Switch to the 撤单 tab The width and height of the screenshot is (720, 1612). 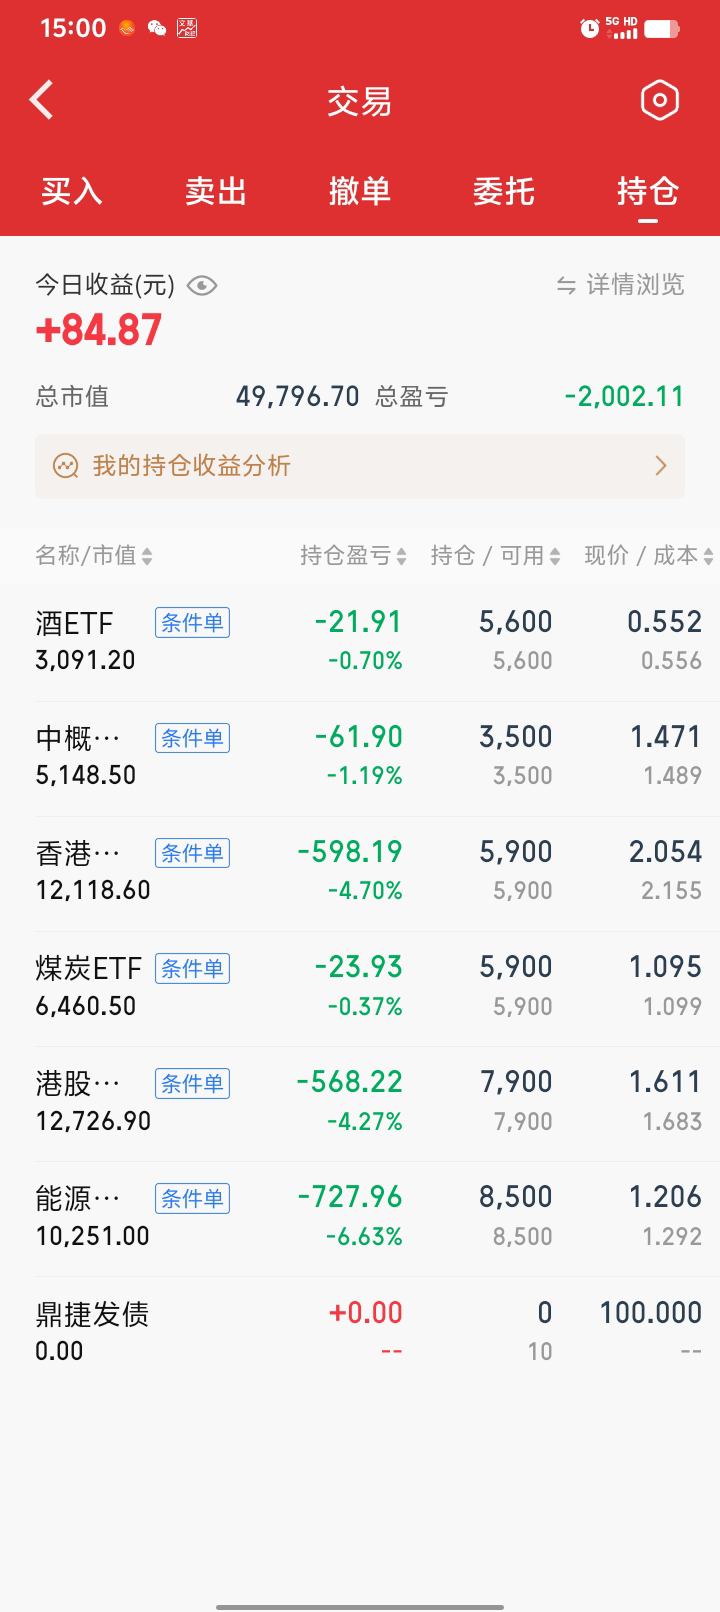[x=360, y=191]
